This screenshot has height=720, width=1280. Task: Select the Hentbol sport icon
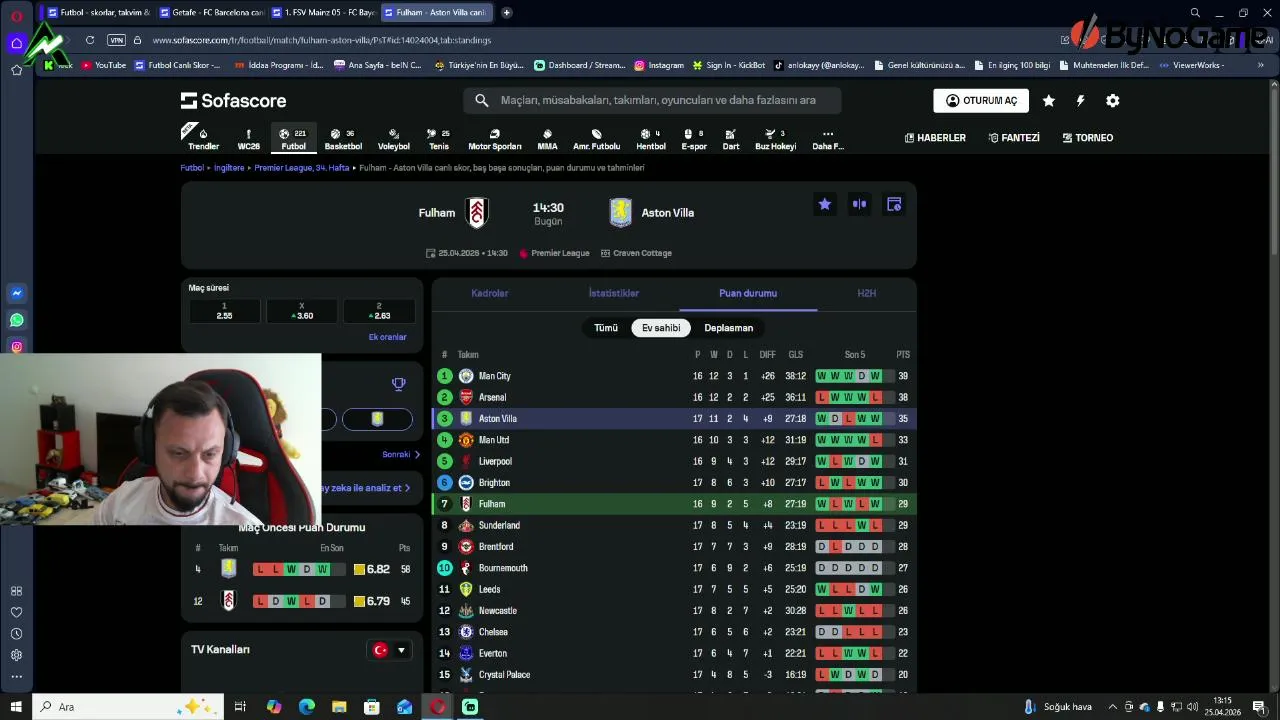click(x=651, y=139)
